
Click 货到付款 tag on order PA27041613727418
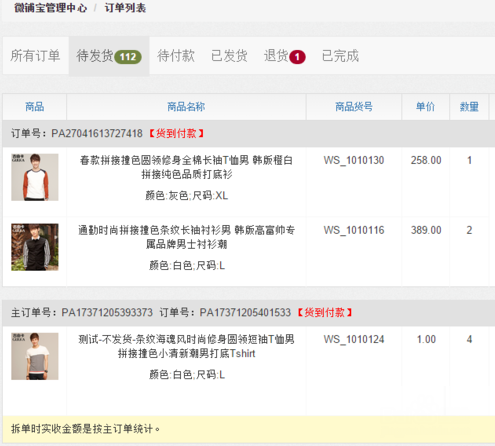click(x=176, y=133)
